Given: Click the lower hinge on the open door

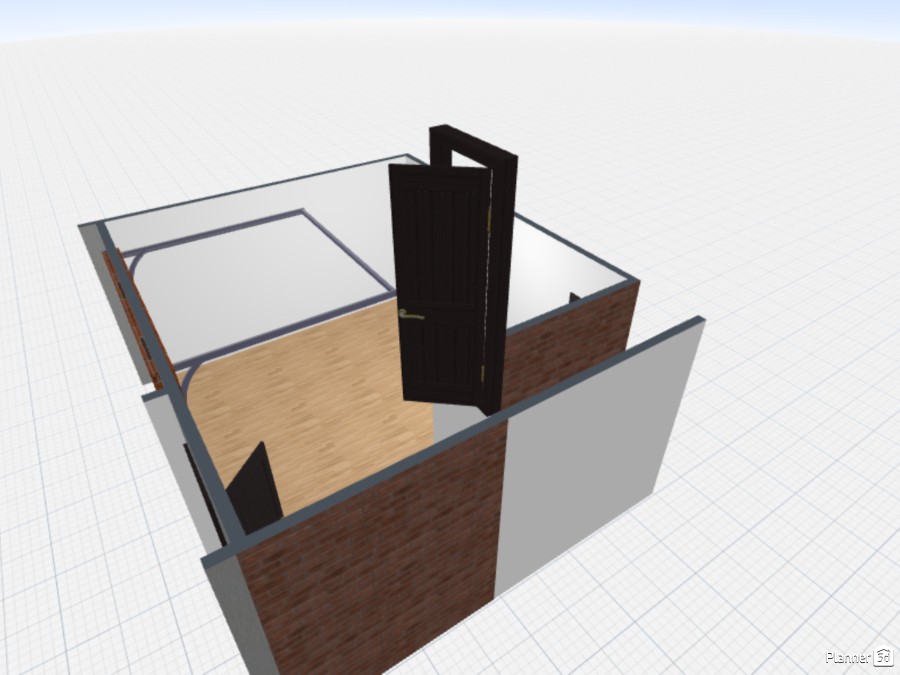Looking at the screenshot, I should point(487,375).
